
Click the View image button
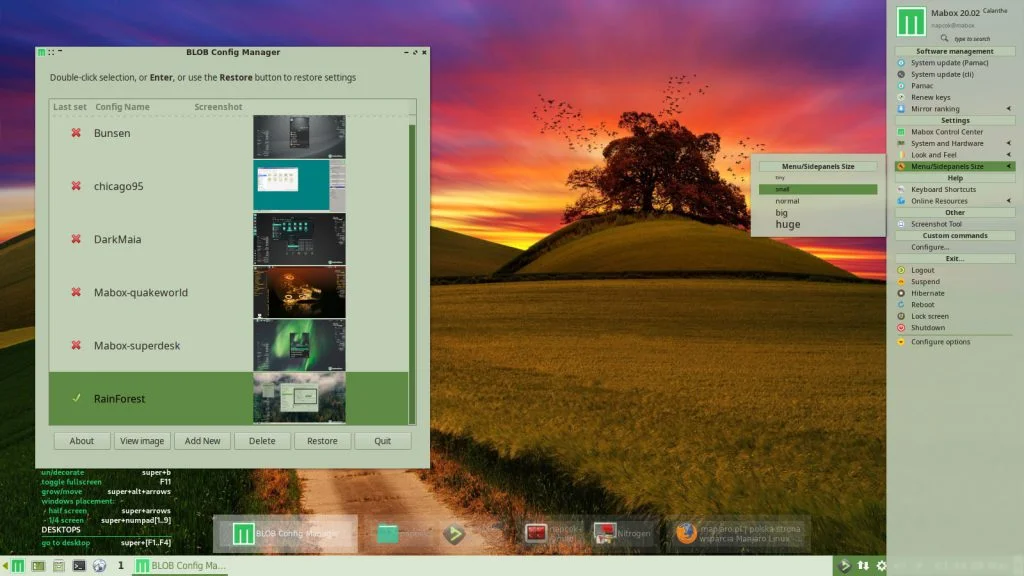point(142,441)
